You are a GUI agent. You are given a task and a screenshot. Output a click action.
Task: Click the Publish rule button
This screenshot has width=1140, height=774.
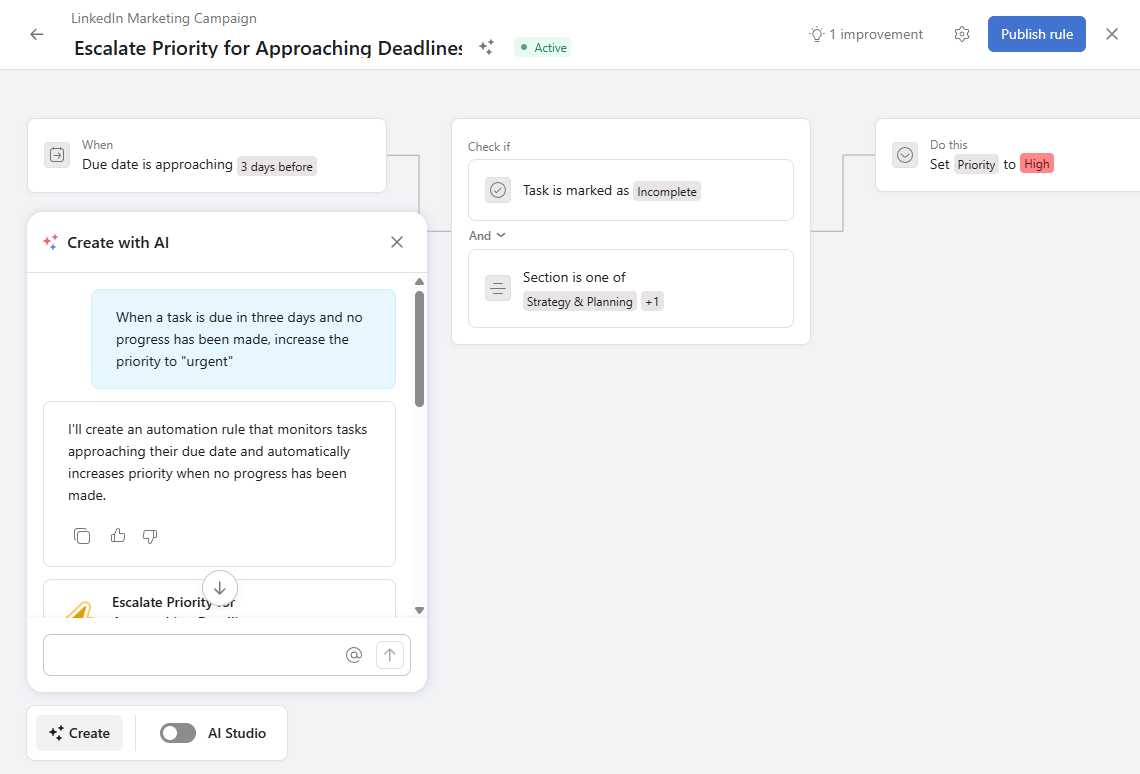[x=1036, y=33]
